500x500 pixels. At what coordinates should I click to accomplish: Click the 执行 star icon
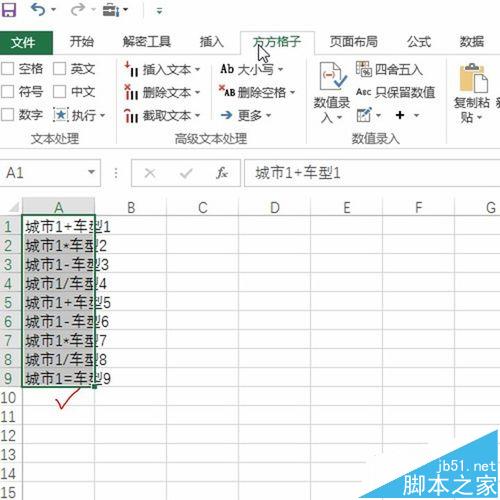click(x=61, y=115)
